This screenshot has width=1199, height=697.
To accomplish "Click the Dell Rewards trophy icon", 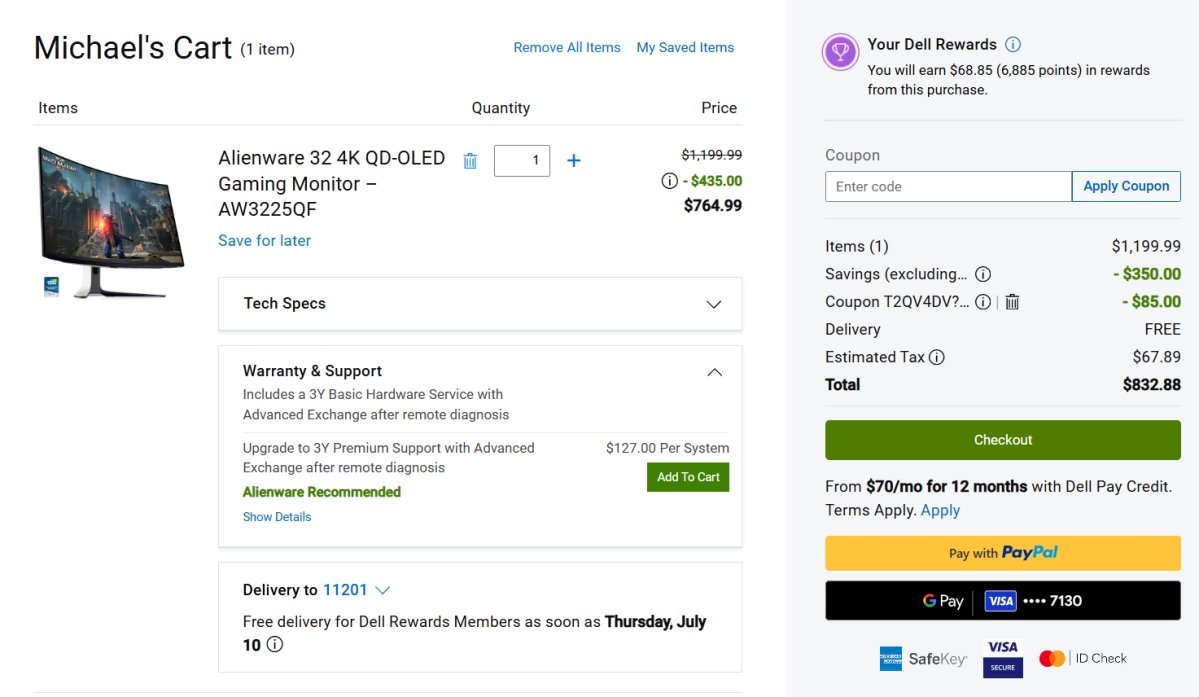I will point(840,53).
